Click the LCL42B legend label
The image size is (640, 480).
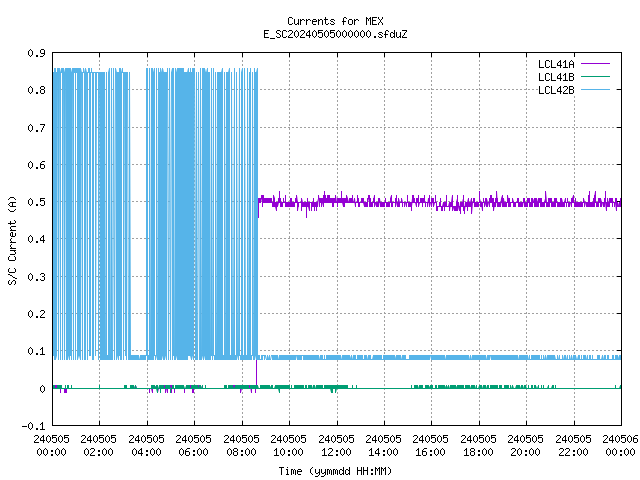(556, 90)
